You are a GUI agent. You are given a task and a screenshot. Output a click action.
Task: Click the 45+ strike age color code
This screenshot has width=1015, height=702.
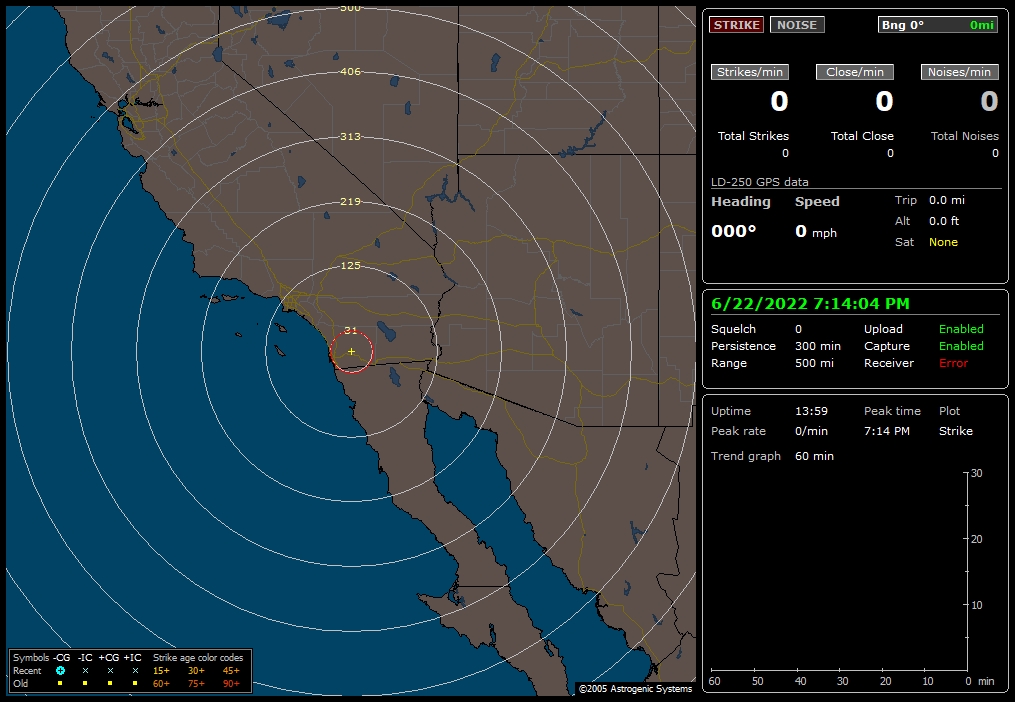point(231,671)
